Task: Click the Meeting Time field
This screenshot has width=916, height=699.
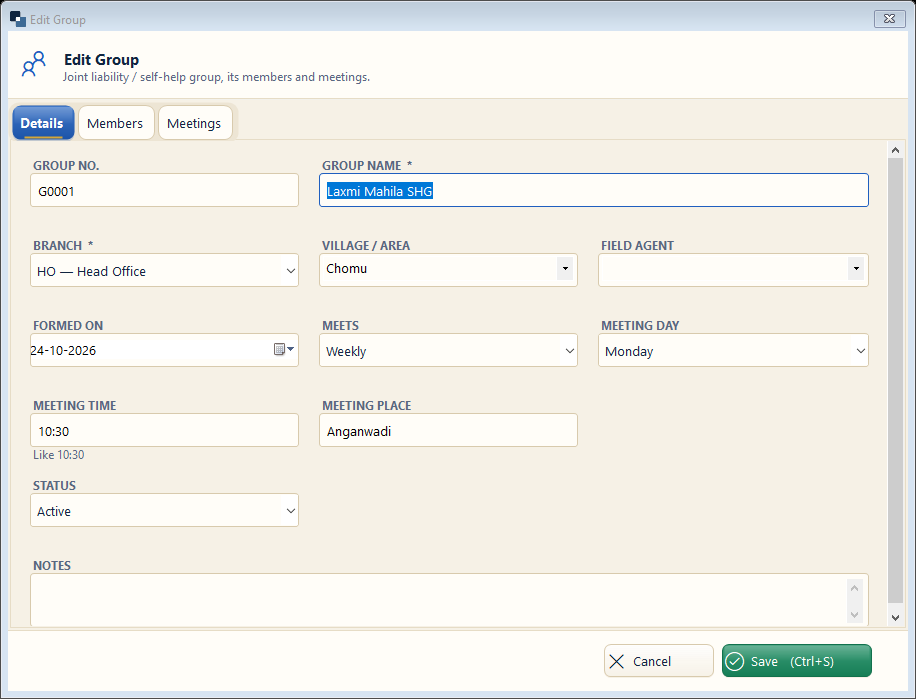Action: (164, 430)
